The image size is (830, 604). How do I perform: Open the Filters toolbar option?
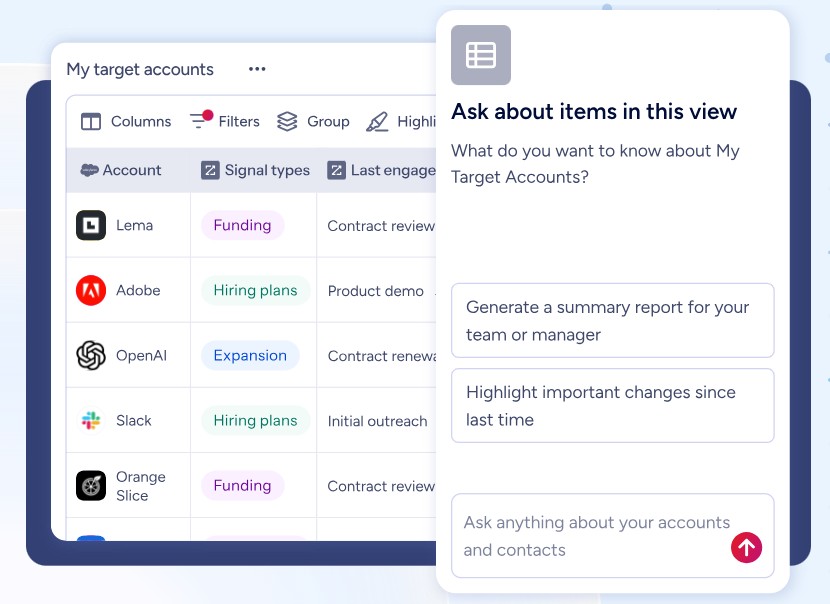tap(225, 121)
